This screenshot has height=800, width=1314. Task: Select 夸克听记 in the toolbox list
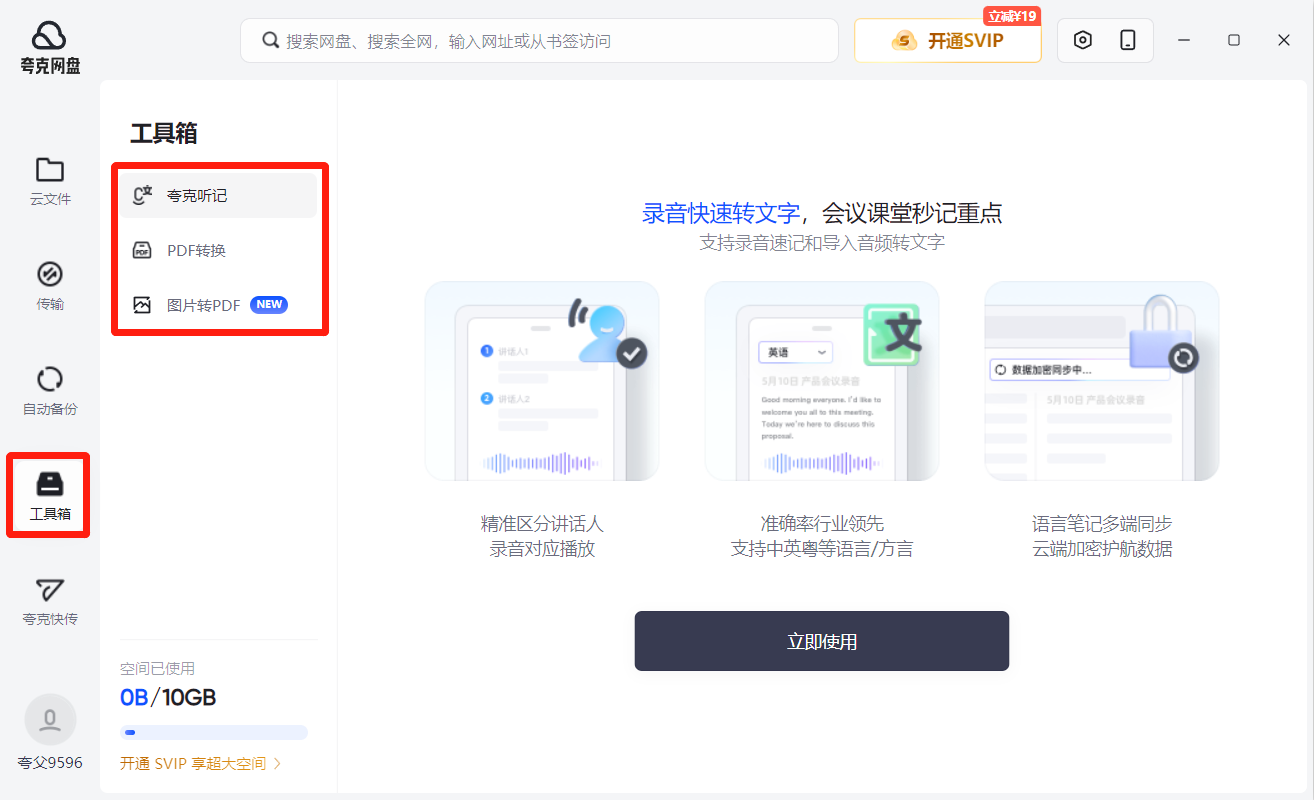tap(219, 195)
